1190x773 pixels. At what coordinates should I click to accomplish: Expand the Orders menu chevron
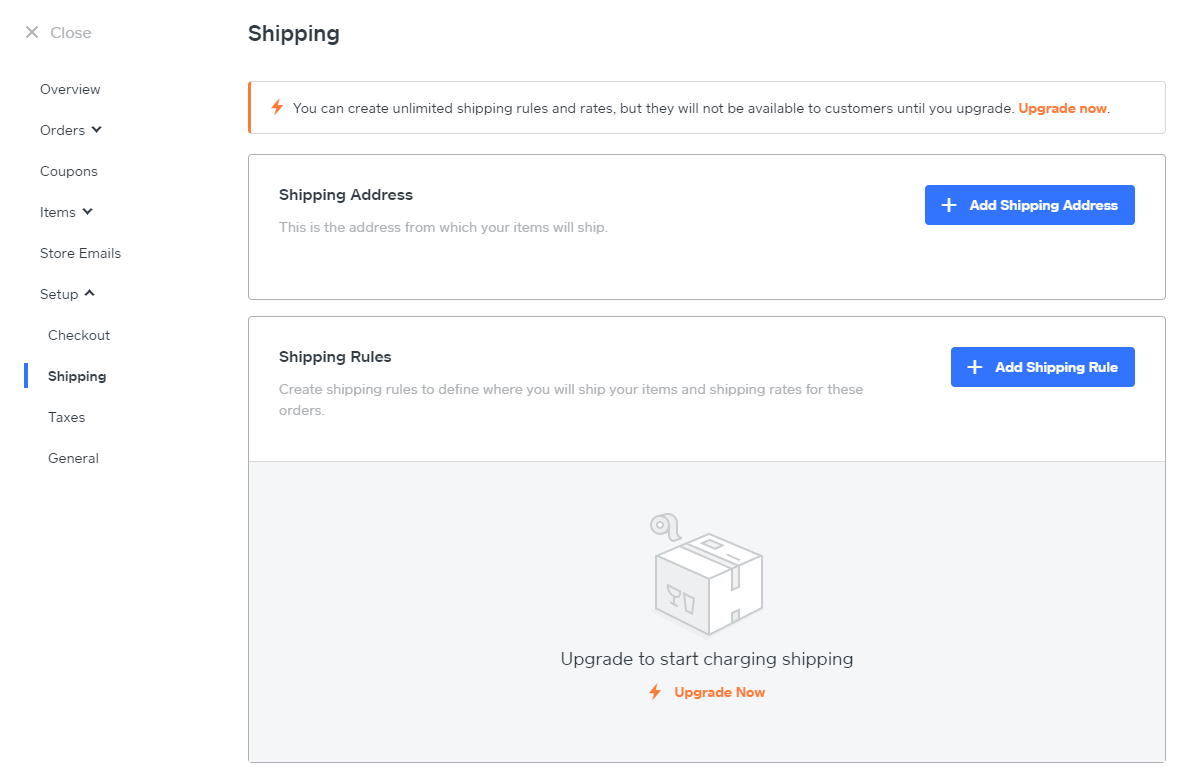point(97,130)
